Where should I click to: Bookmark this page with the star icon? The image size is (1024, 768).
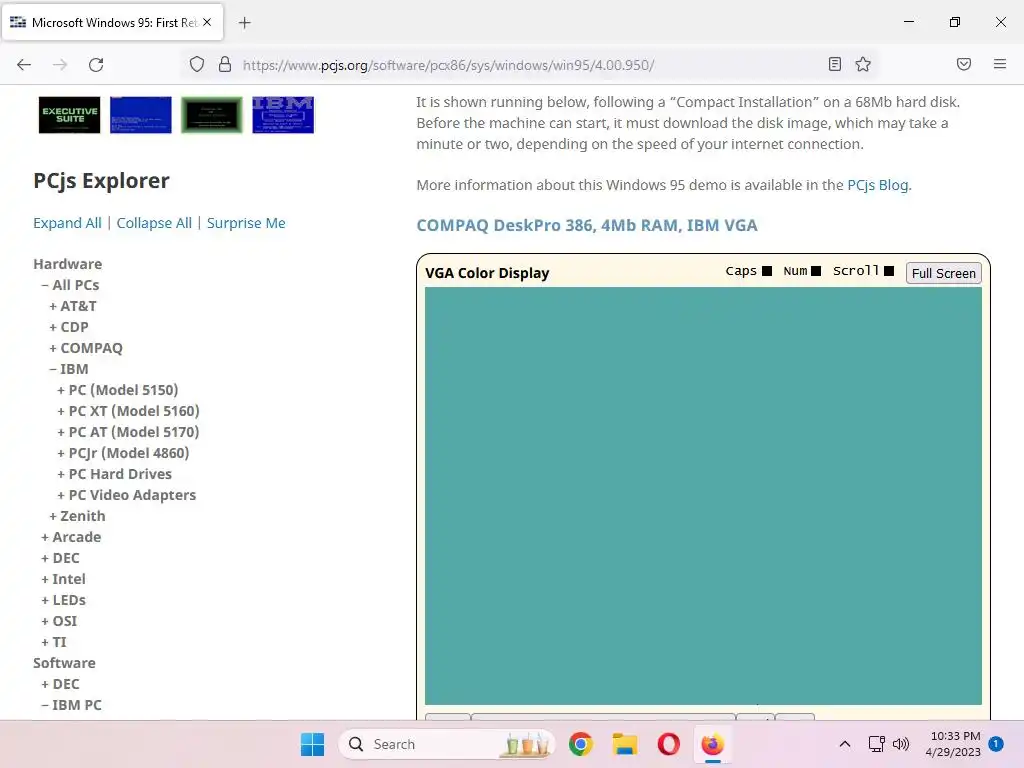point(863,64)
